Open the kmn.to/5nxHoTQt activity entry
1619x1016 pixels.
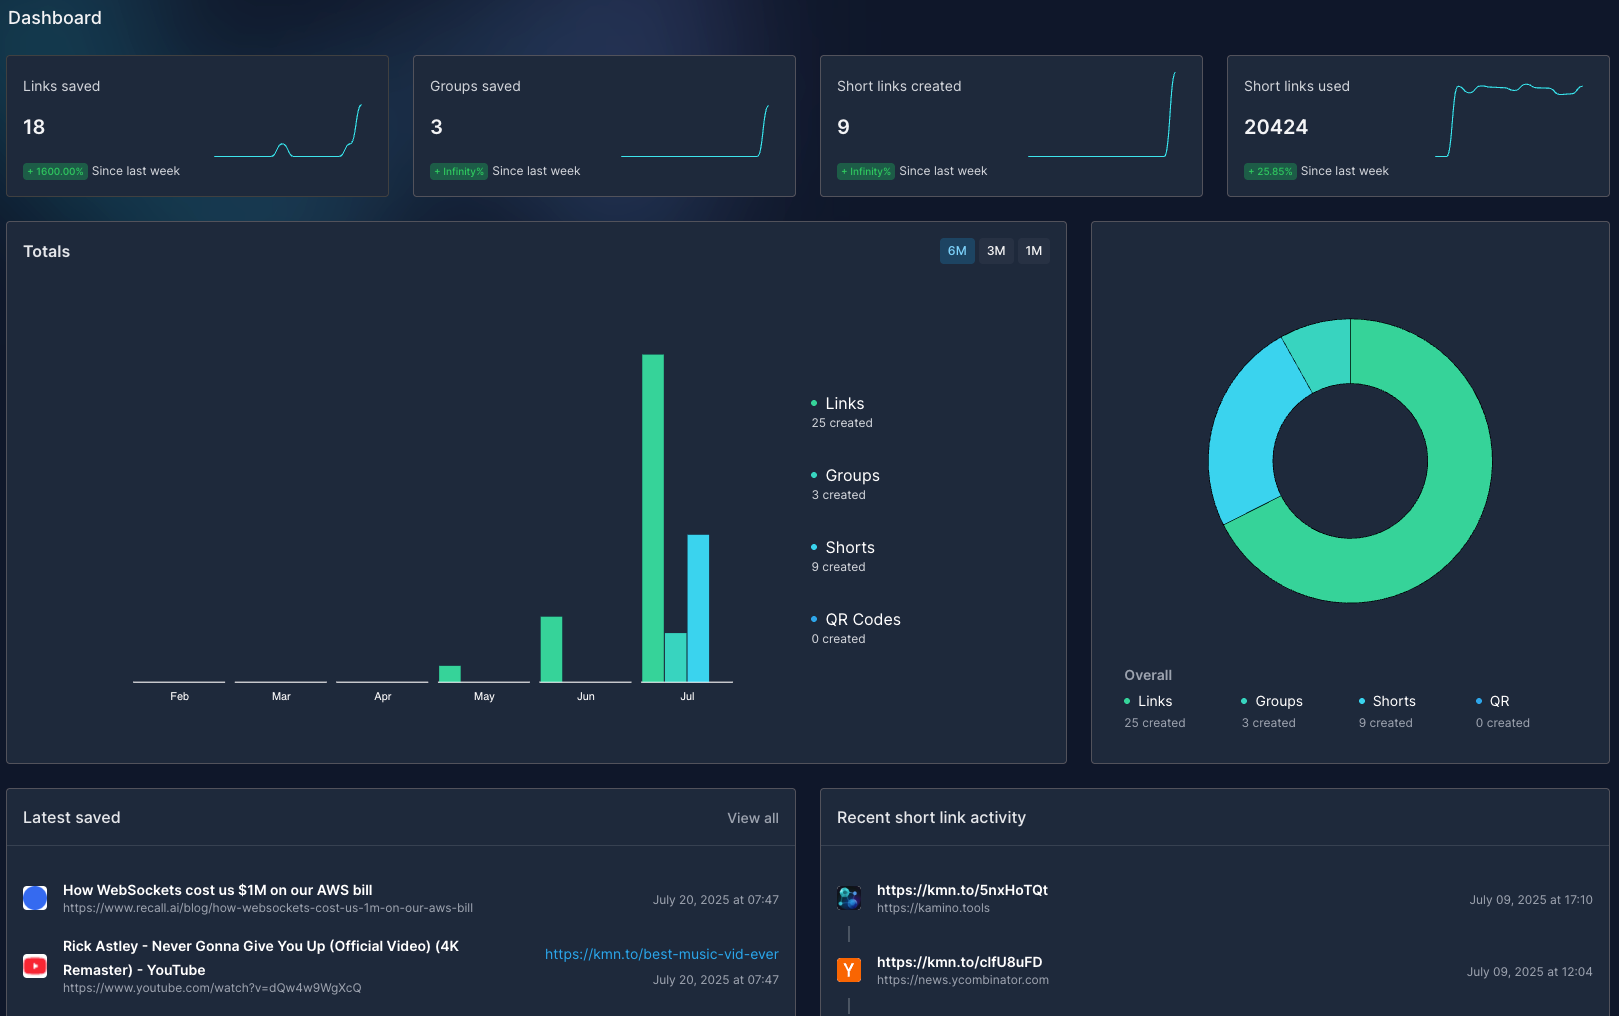click(962, 890)
